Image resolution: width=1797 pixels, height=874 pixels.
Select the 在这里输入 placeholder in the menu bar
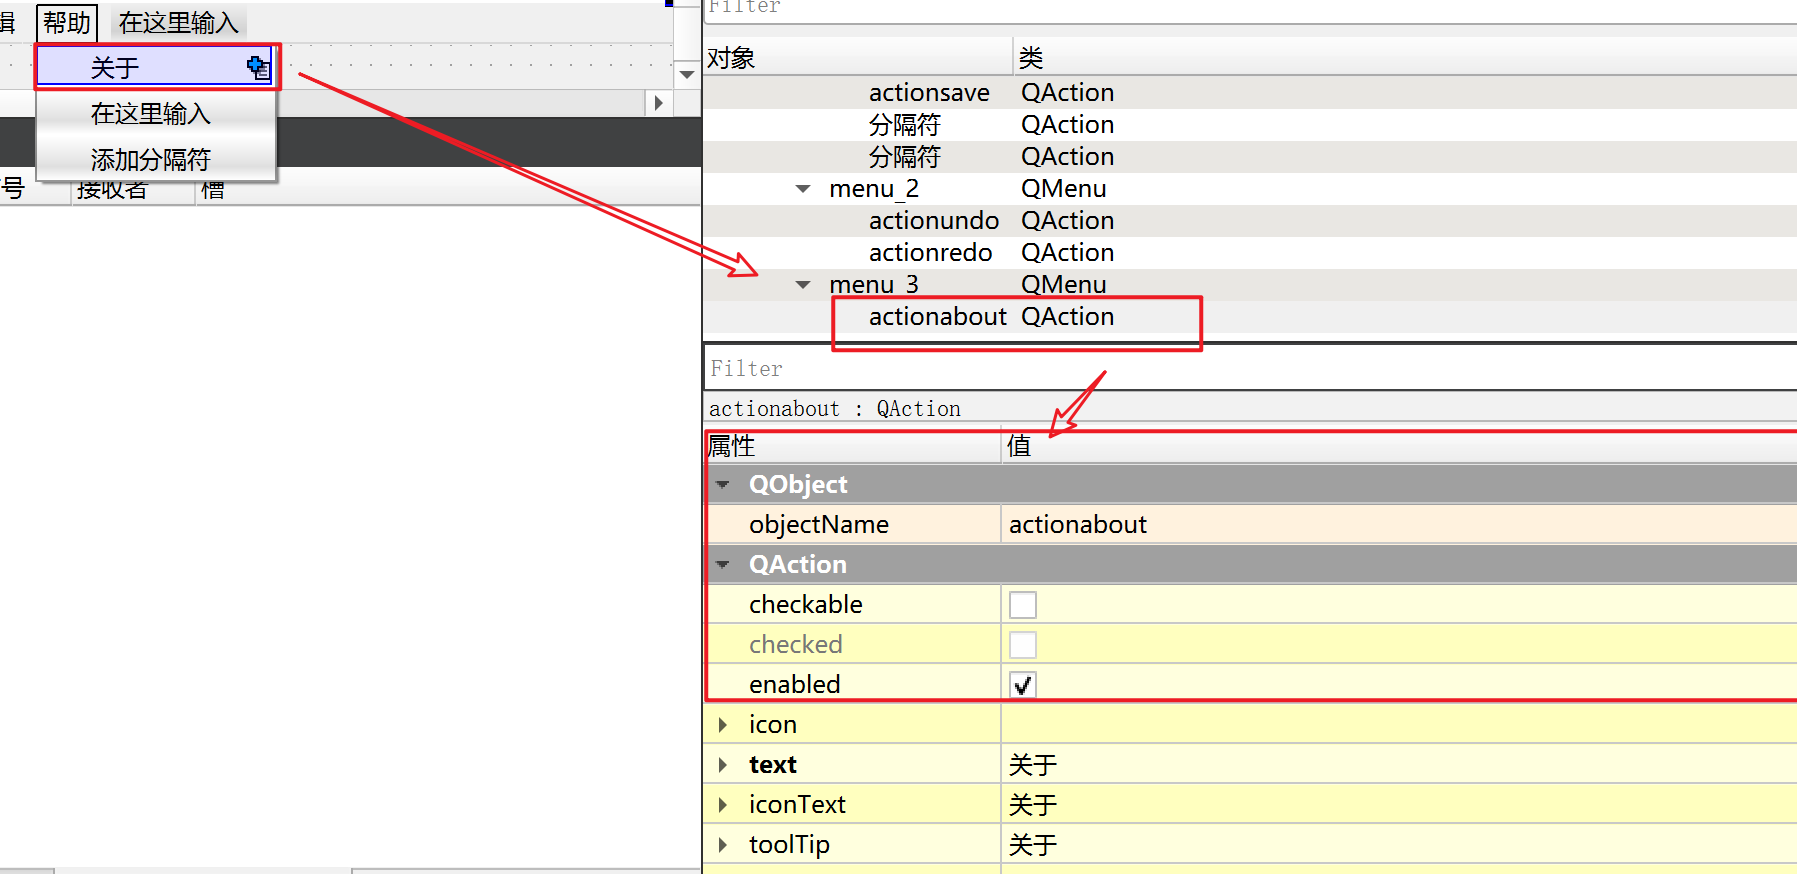click(178, 22)
